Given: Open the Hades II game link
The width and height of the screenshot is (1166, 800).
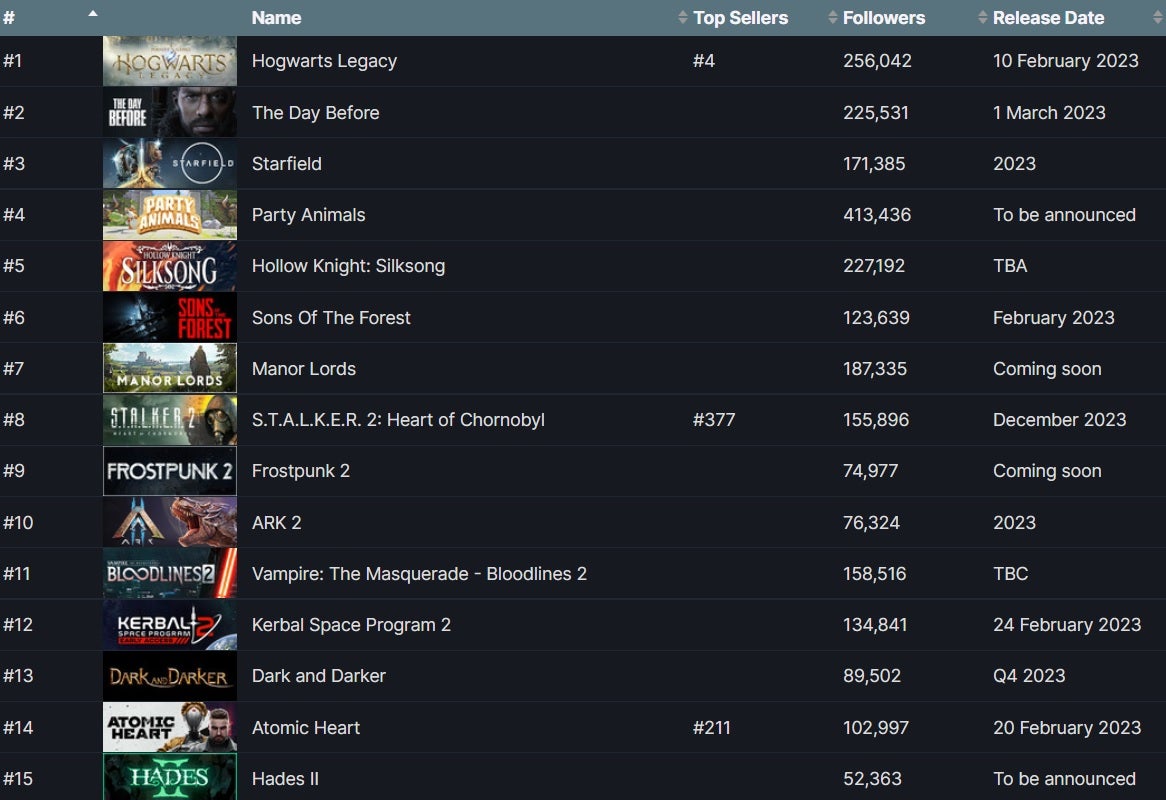Looking at the screenshot, I should 285,779.
